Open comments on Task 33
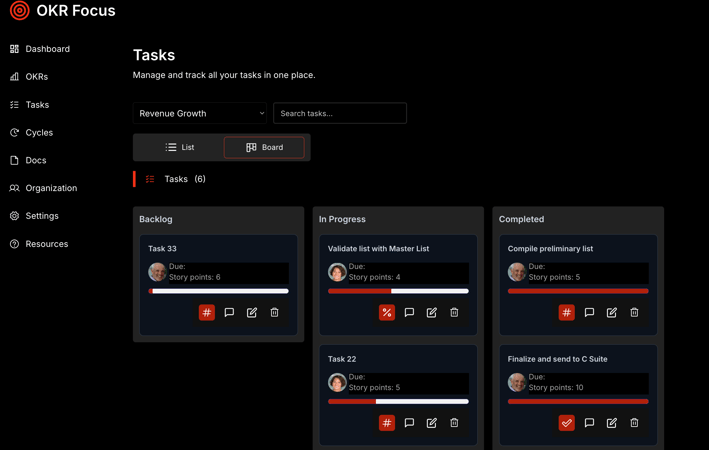 (x=229, y=313)
